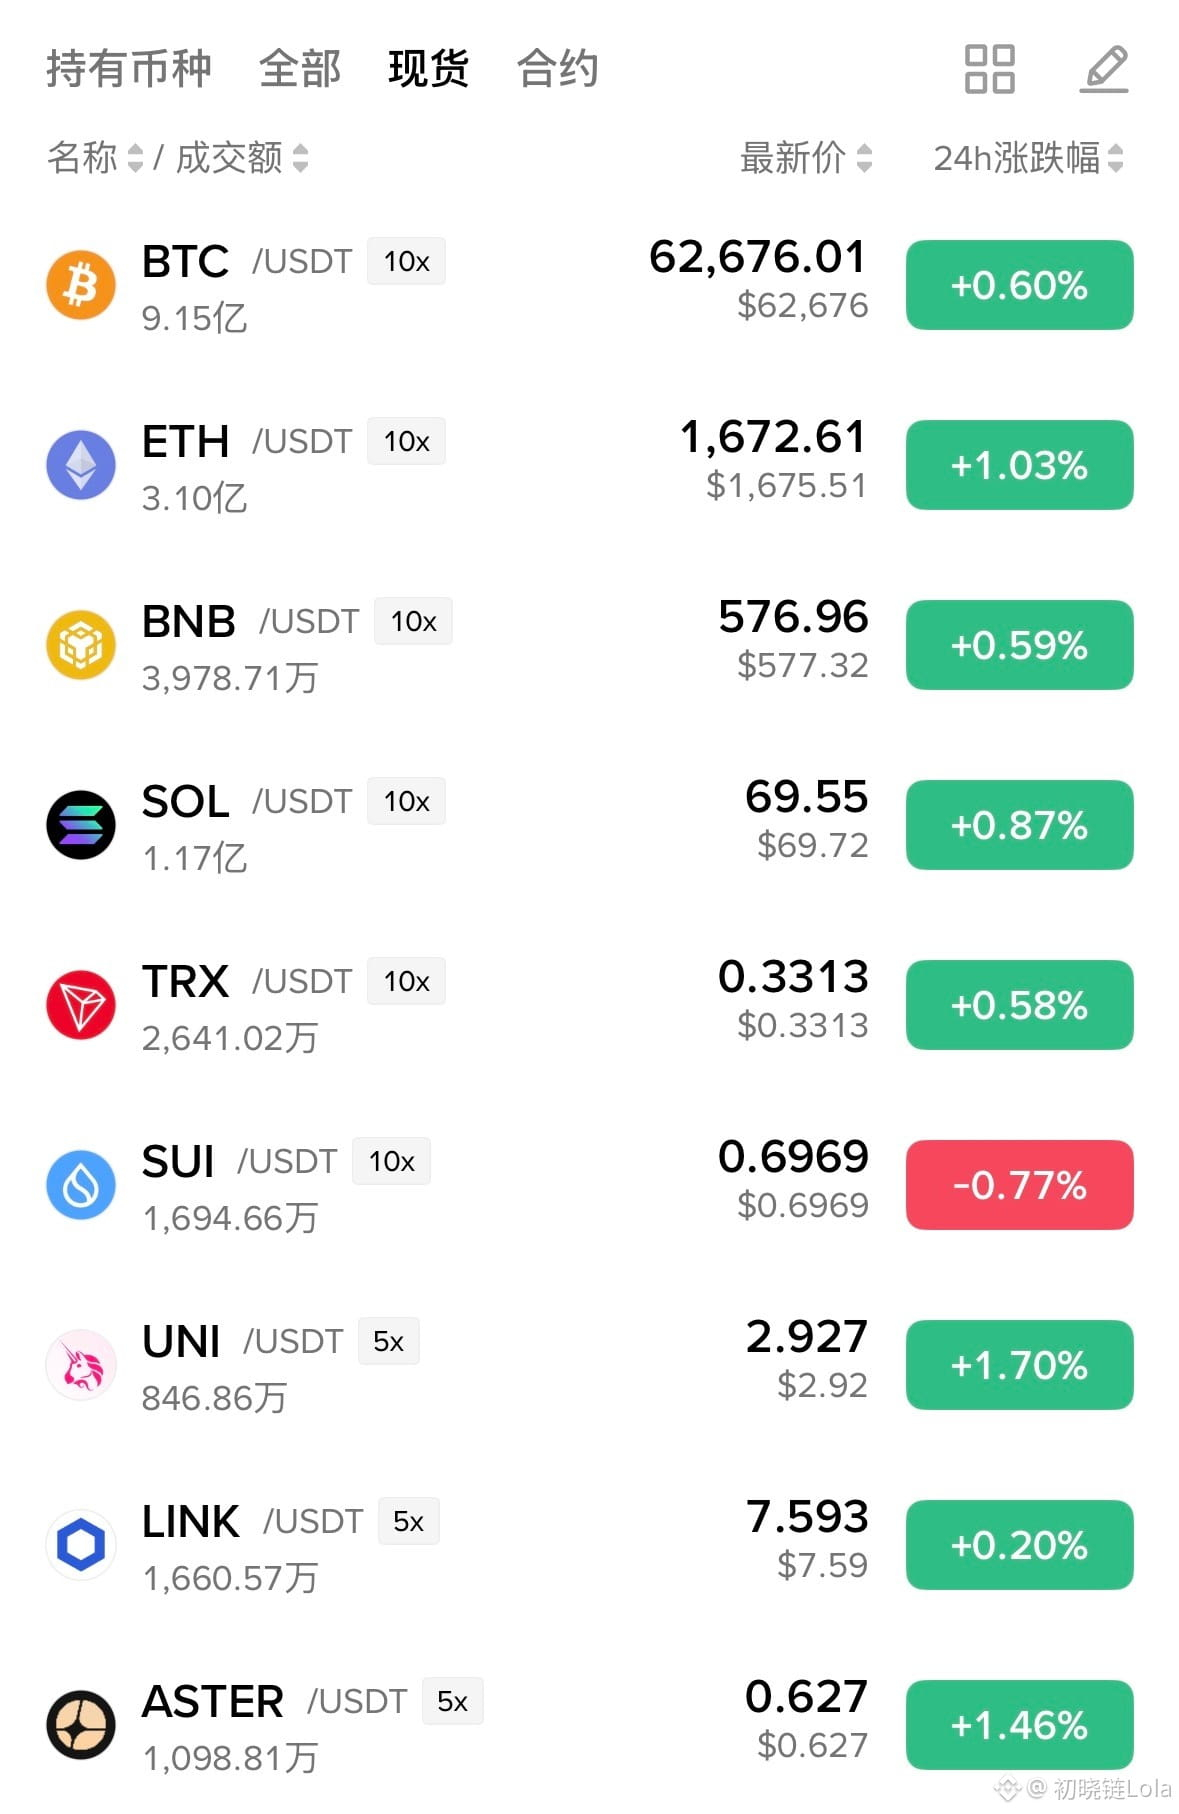Sort the list by 成交额 arrows
The width and height of the screenshot is (1179, 1814).
(300, 158)
